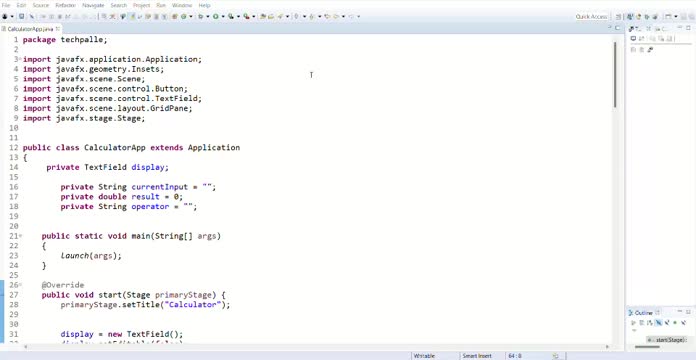The width and height of the screenshot is (696, 360).
Task: Minimize the editor area with its minimize icon
Action: 609,28
